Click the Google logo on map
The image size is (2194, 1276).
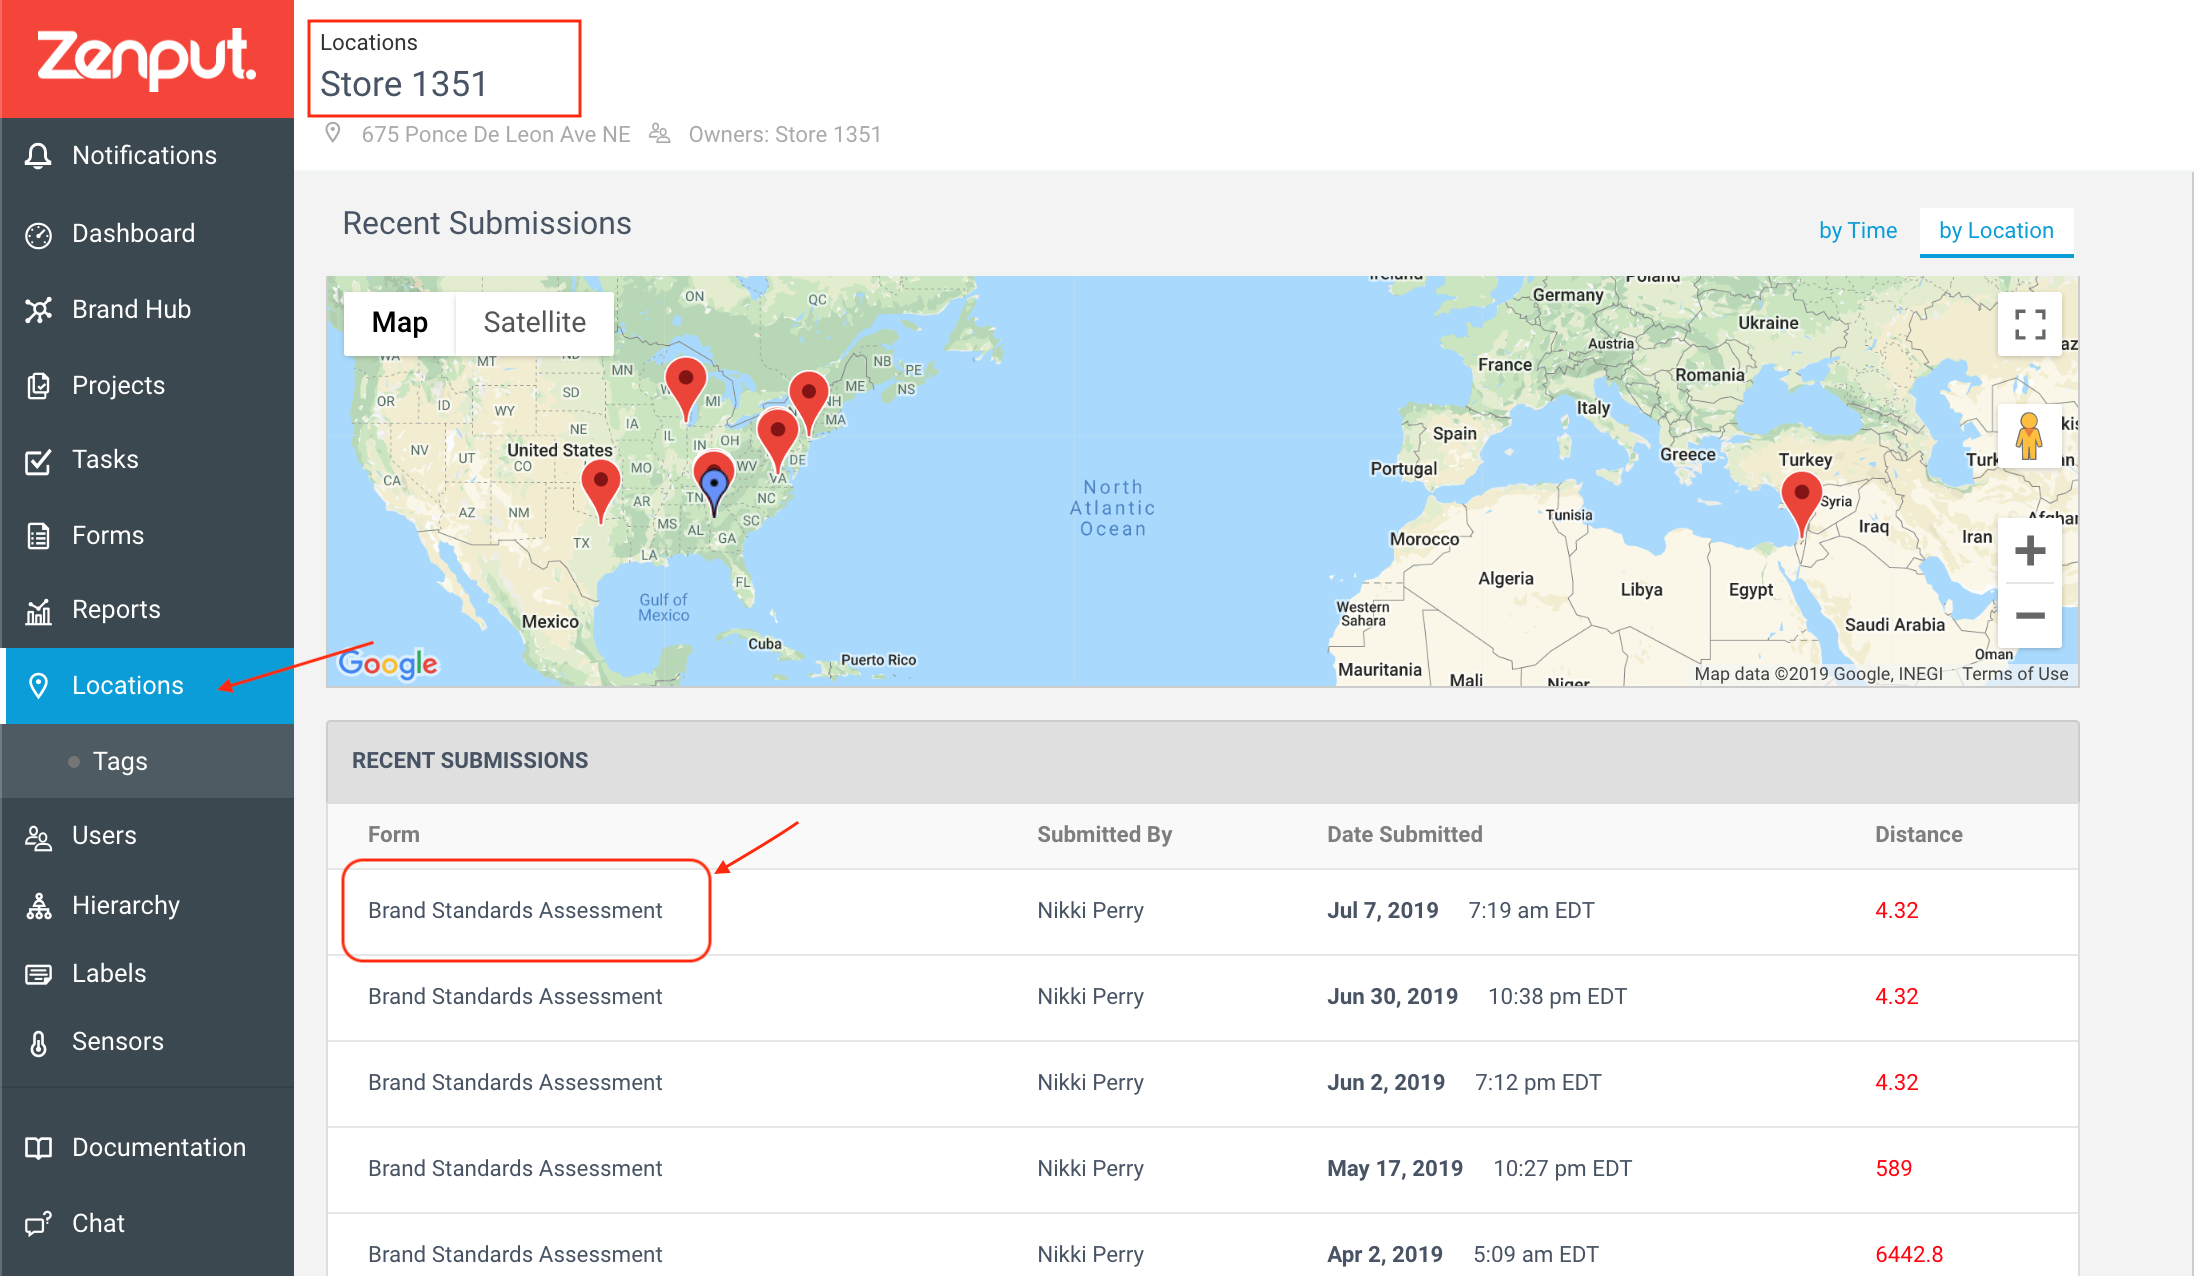pyautogui.click(x=388, y=663)
